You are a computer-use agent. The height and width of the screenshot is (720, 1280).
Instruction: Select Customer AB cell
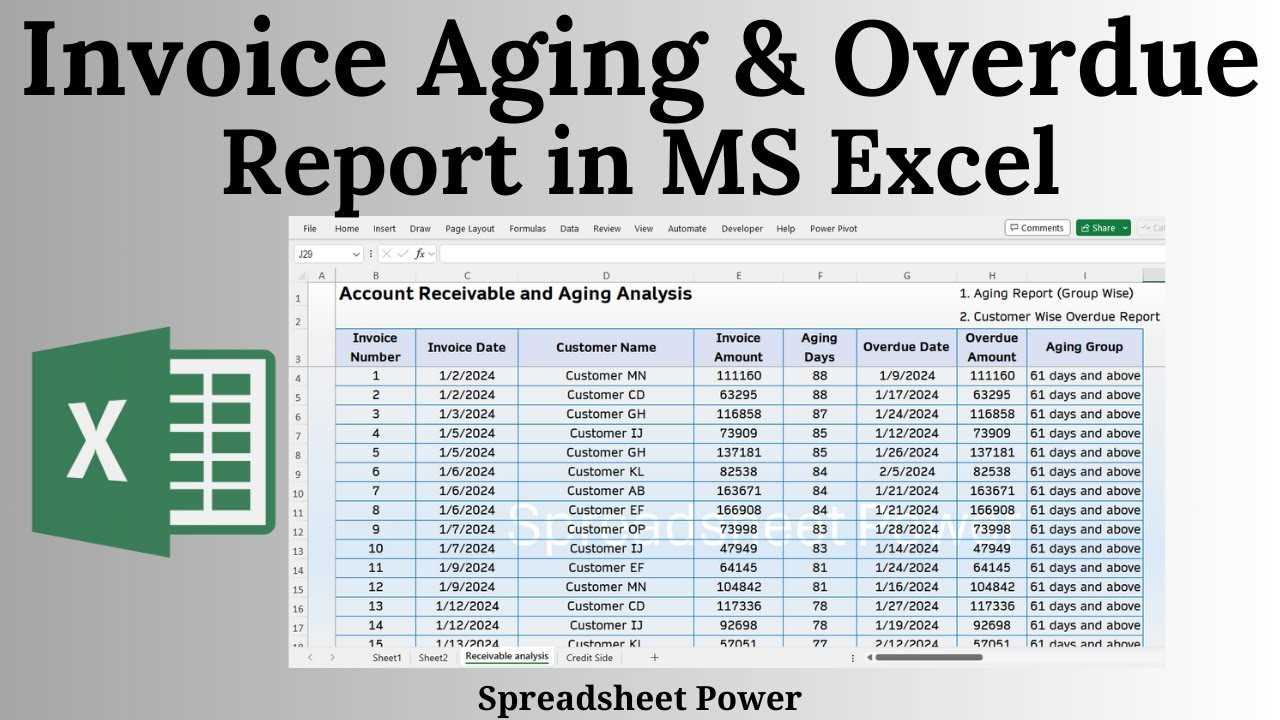606,491
